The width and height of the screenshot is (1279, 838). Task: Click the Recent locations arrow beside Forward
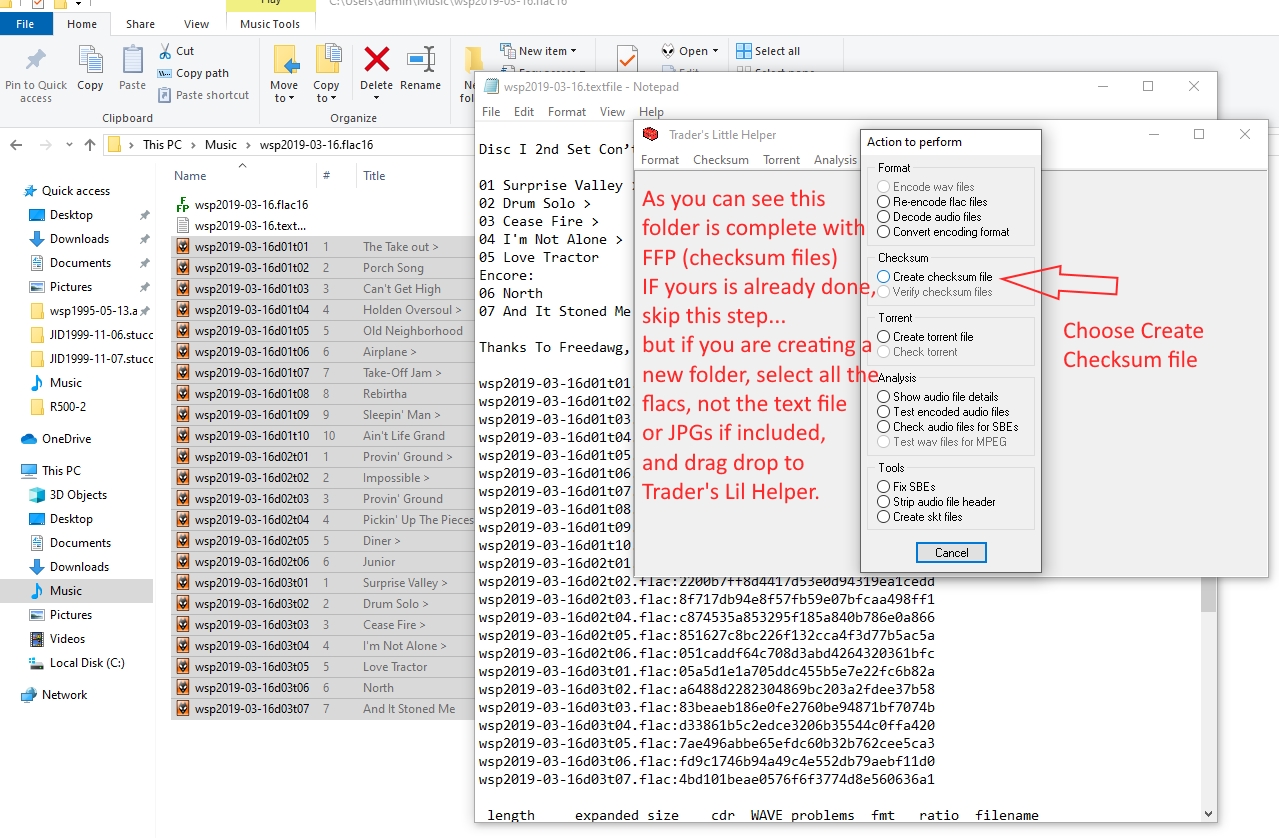tap(68, 145)
